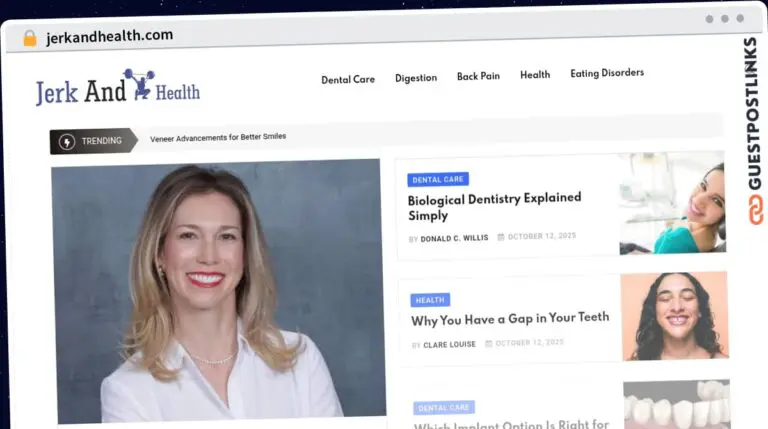Screen dimensions: 768x429
Task: Click the padlock icon in address bar
Action: click(x=29, y=38)
